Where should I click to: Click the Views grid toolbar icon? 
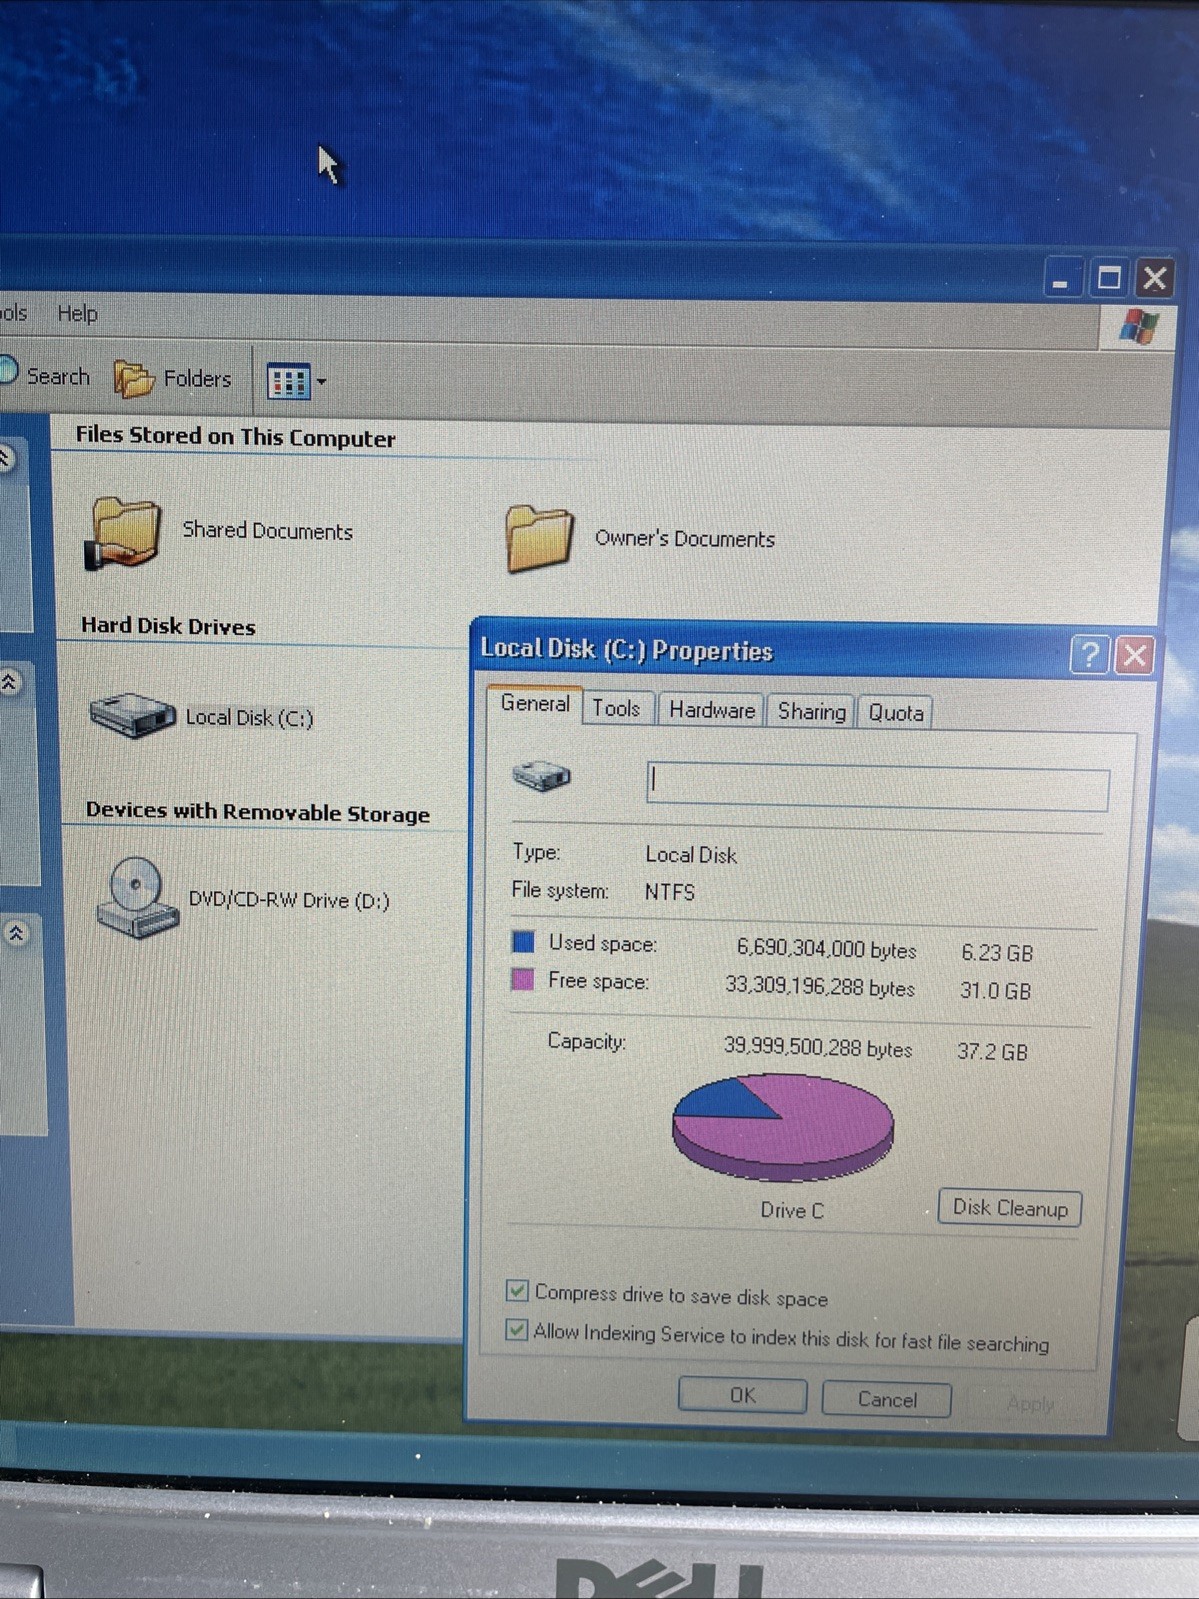pos(289,381)
